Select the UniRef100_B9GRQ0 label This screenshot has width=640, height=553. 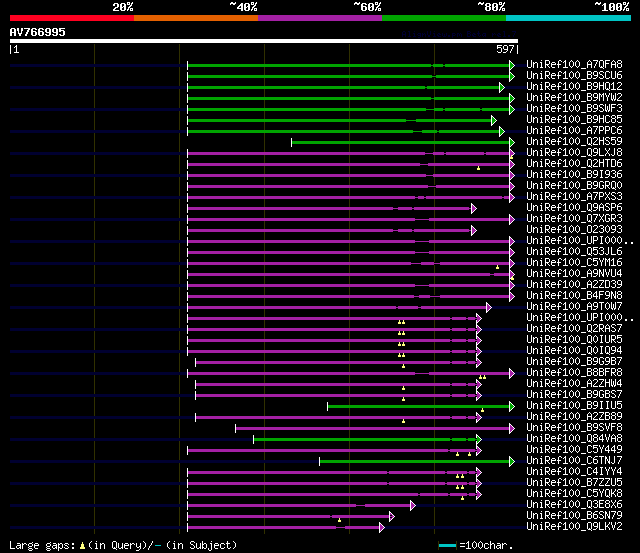[x=574, y=186]
